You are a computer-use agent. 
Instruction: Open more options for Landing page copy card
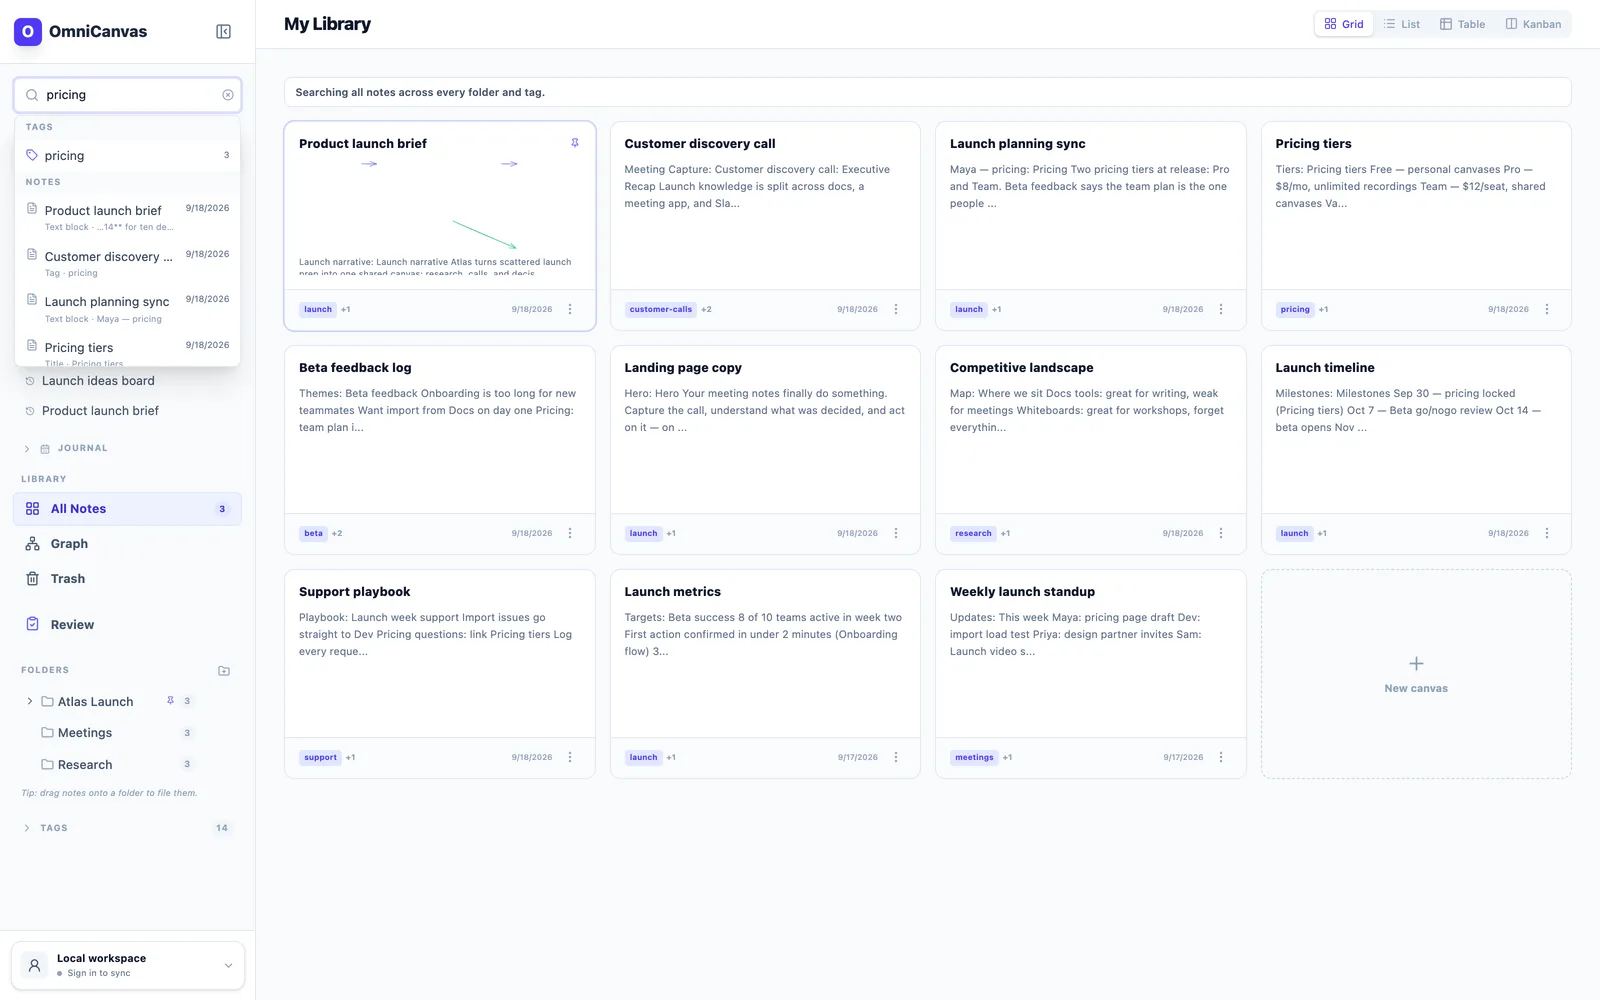[896, 533]
